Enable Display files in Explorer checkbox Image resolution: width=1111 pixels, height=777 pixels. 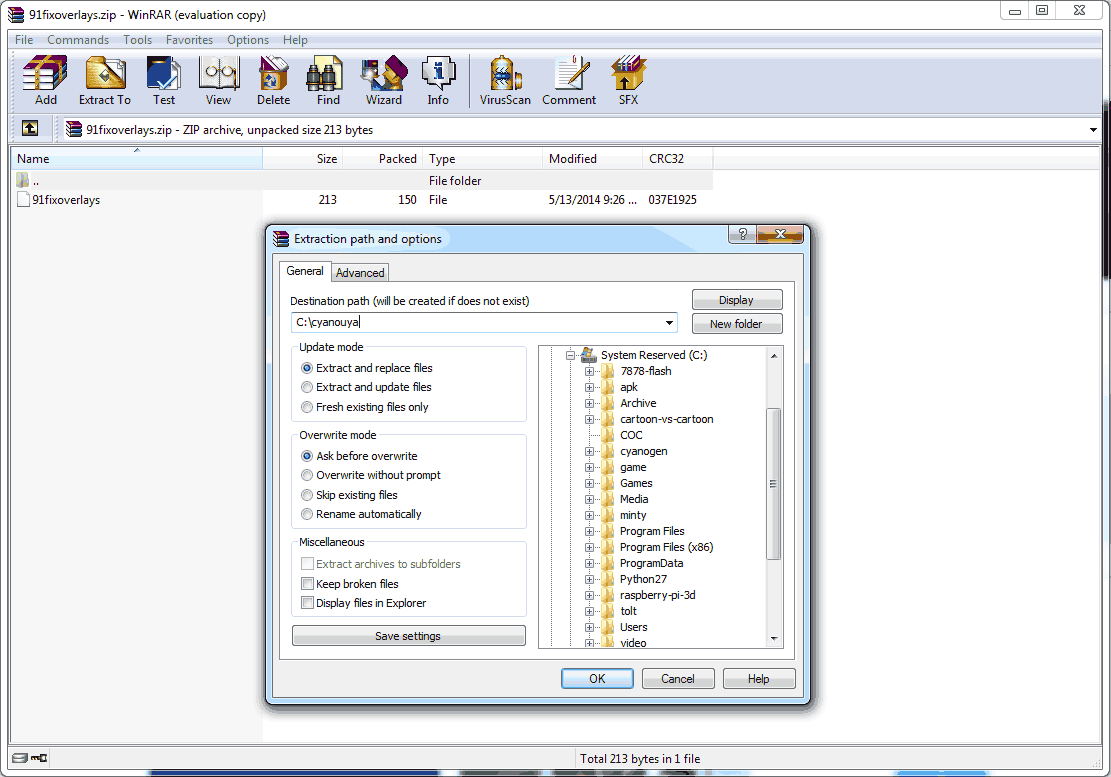(x=308, y=603)
